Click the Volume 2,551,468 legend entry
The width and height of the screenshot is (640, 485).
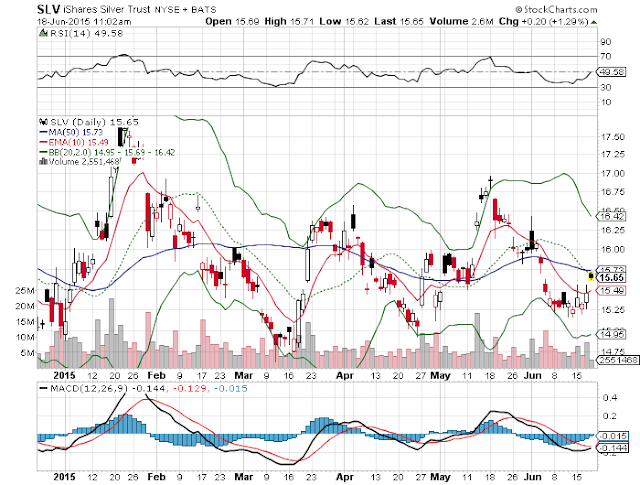coord(80,162)
